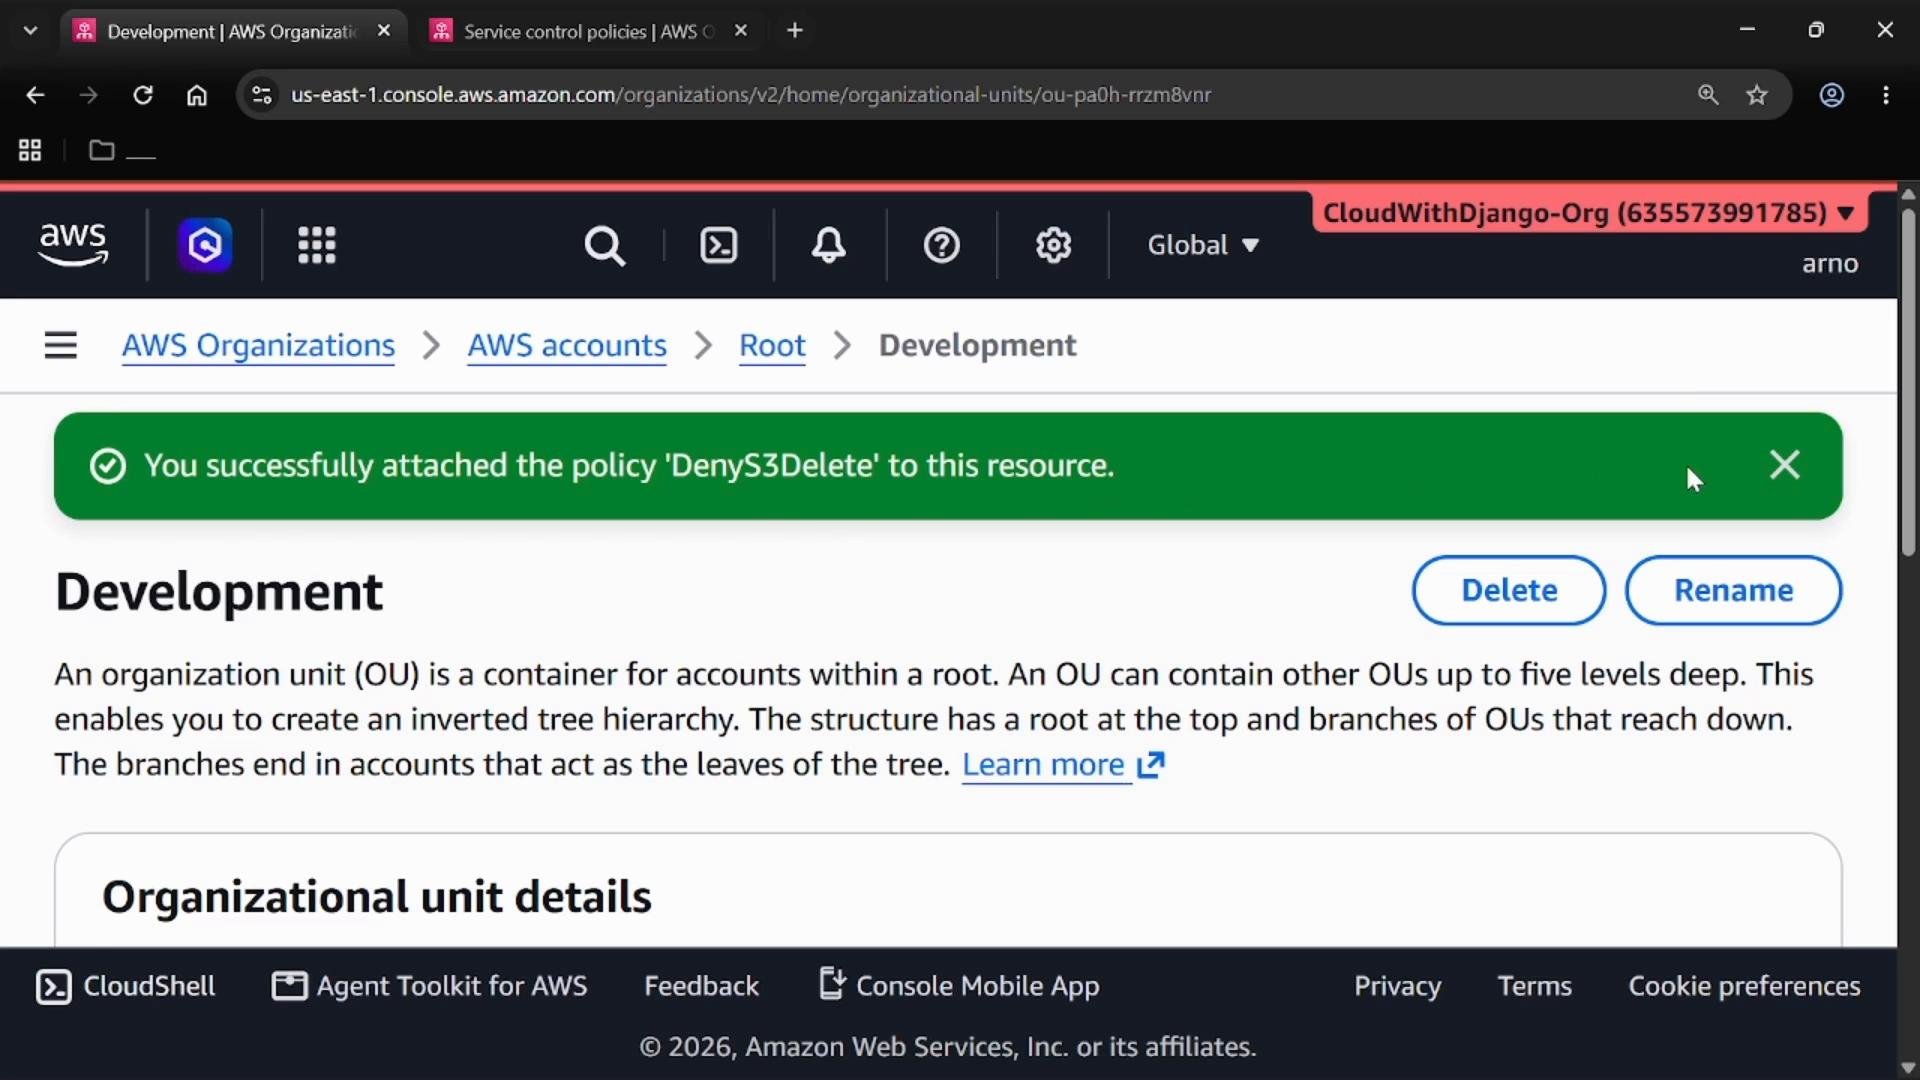Go to AWS accounts breadcrumb
Screen dimensions: 1920x1080
point(567,346)
